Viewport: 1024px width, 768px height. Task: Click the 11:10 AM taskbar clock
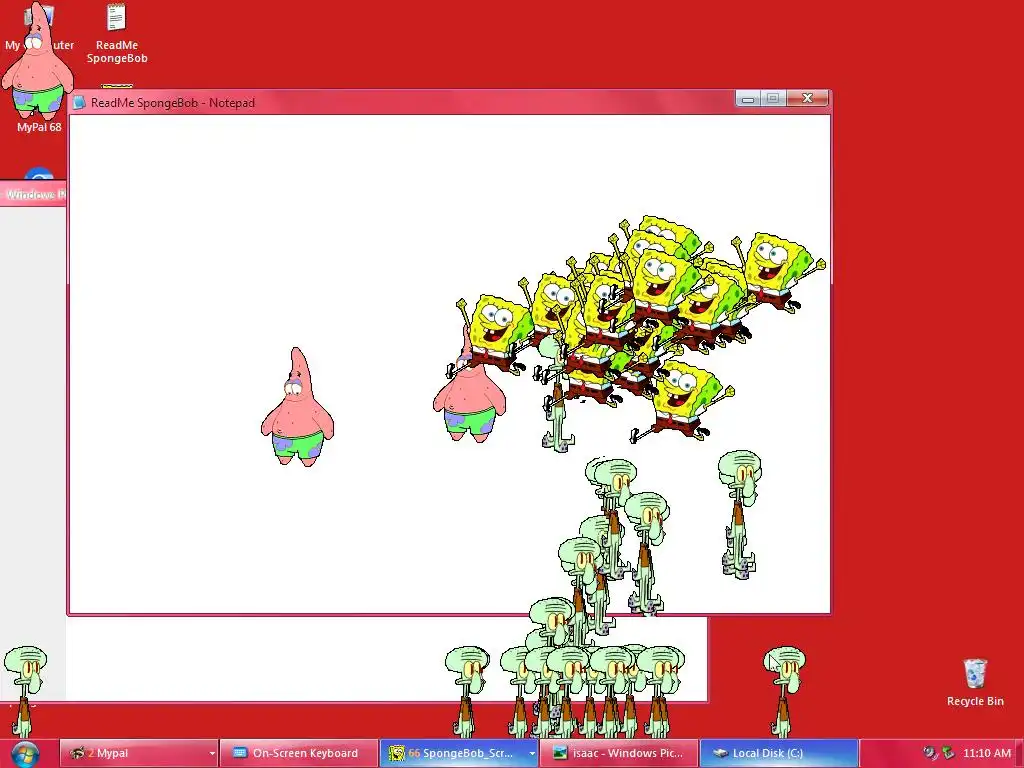pyautogui.click(x=987, y=753)
